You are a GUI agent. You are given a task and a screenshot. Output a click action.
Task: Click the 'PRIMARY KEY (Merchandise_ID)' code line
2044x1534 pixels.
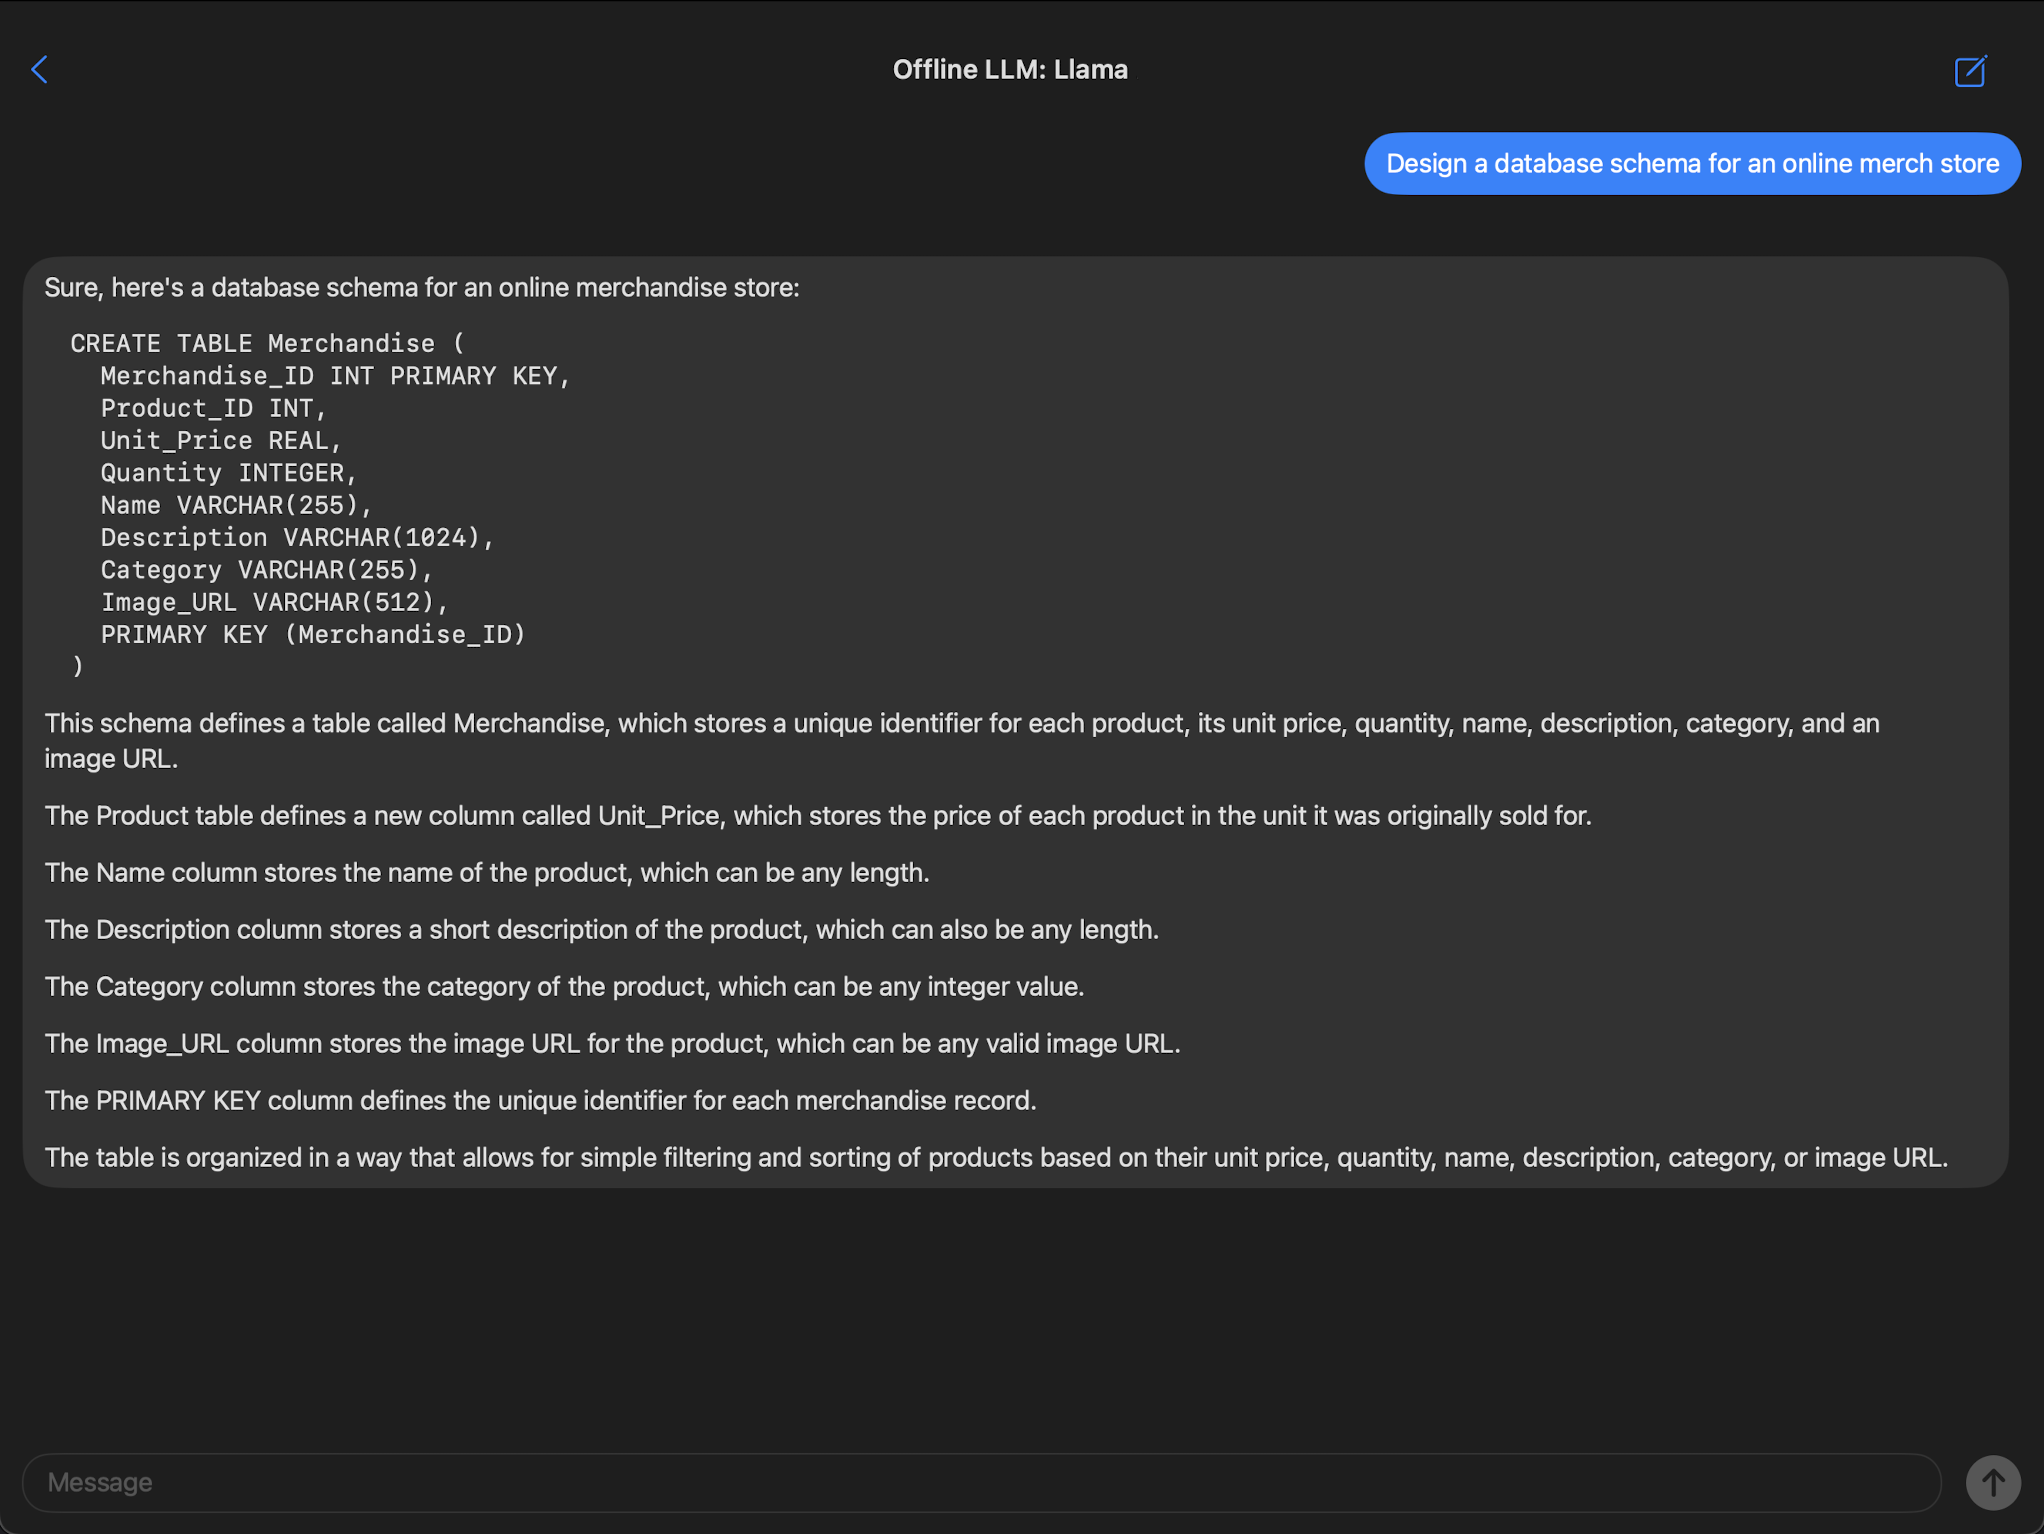pos(313,634)
